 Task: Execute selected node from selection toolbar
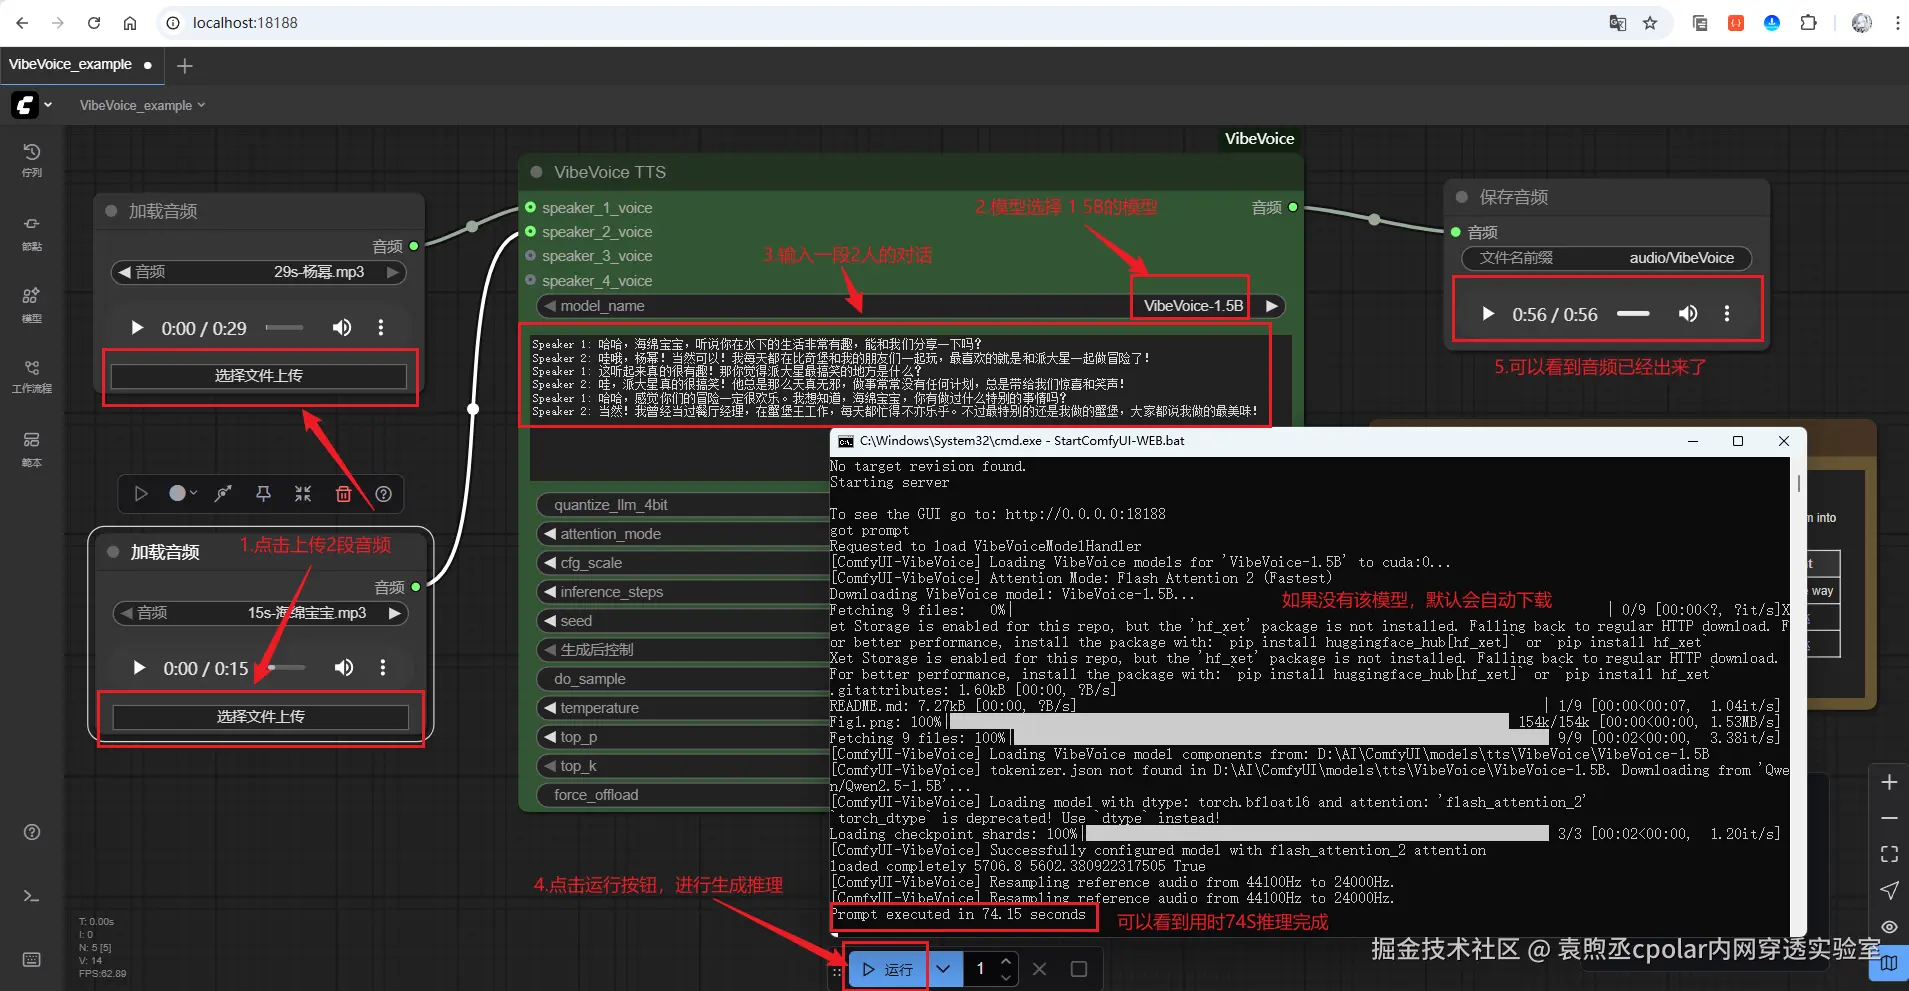(x=141, y=494)
